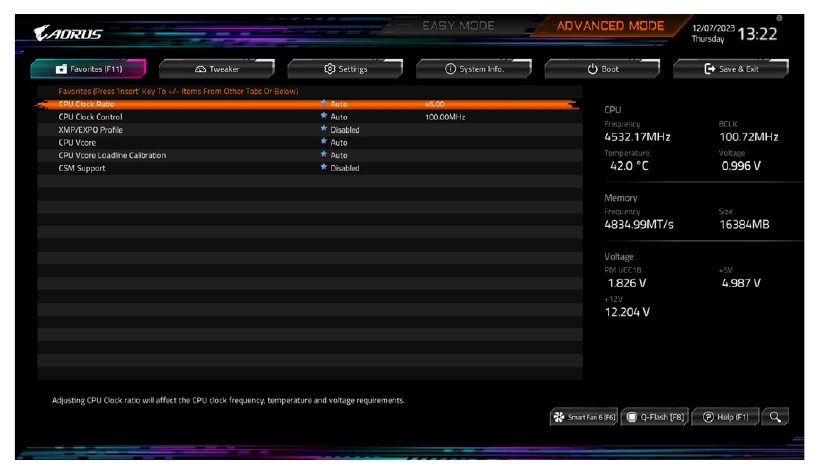Screen dimensions: 828x474
Task: Click the Smart Fan 6 fan icon
Action: [559, 417]
